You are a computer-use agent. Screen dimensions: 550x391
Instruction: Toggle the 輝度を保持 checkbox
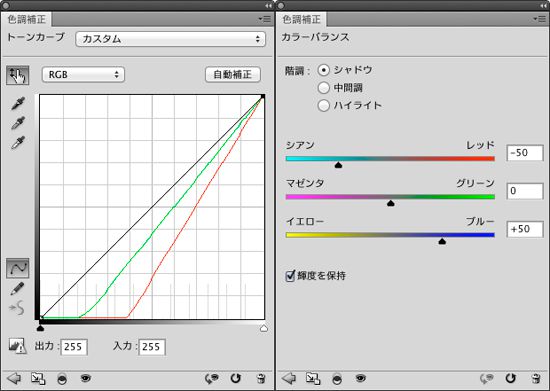(290, 276)
